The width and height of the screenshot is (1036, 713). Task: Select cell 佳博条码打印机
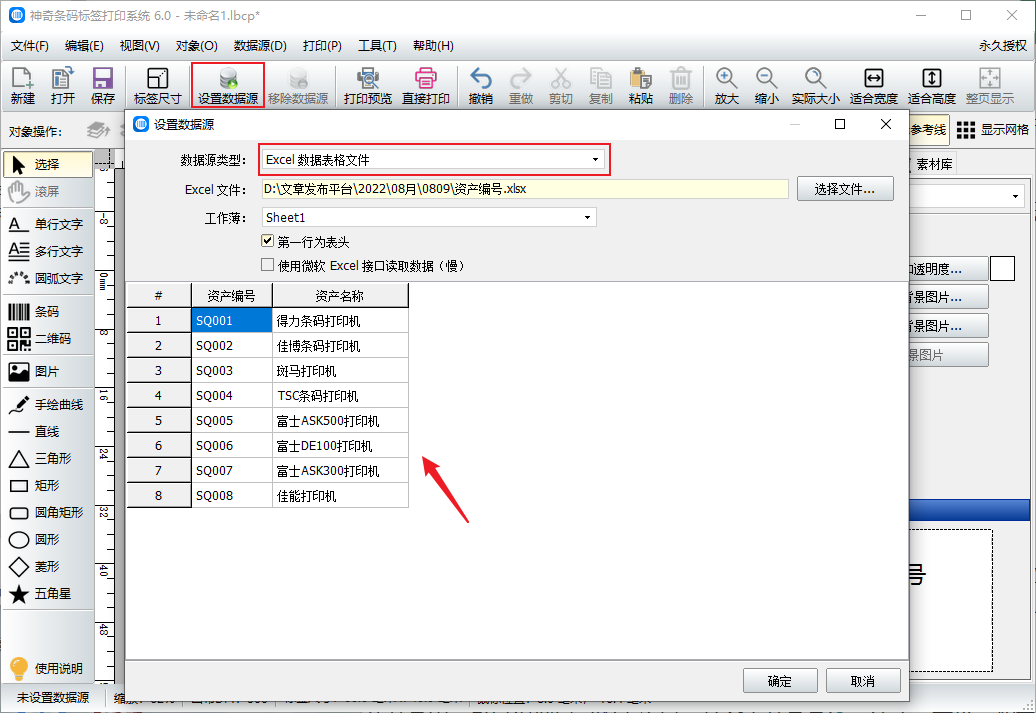click(340, 346)
